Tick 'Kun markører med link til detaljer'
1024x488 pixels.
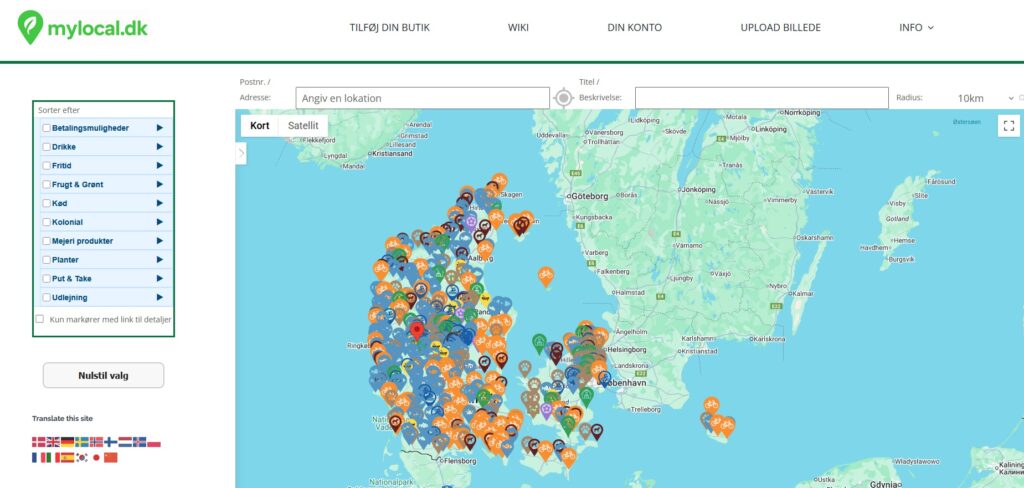[x=40, y=319]
